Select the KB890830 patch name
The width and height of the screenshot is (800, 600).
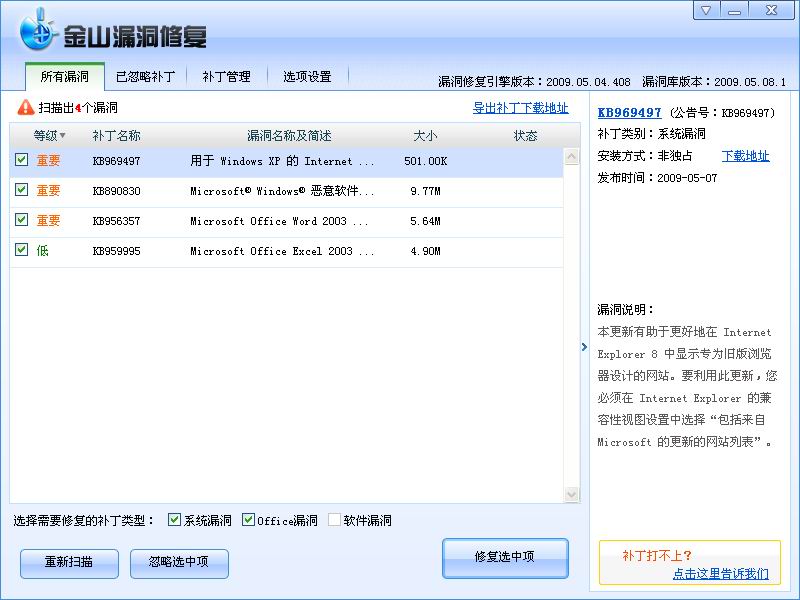click(x=116, y=191)
